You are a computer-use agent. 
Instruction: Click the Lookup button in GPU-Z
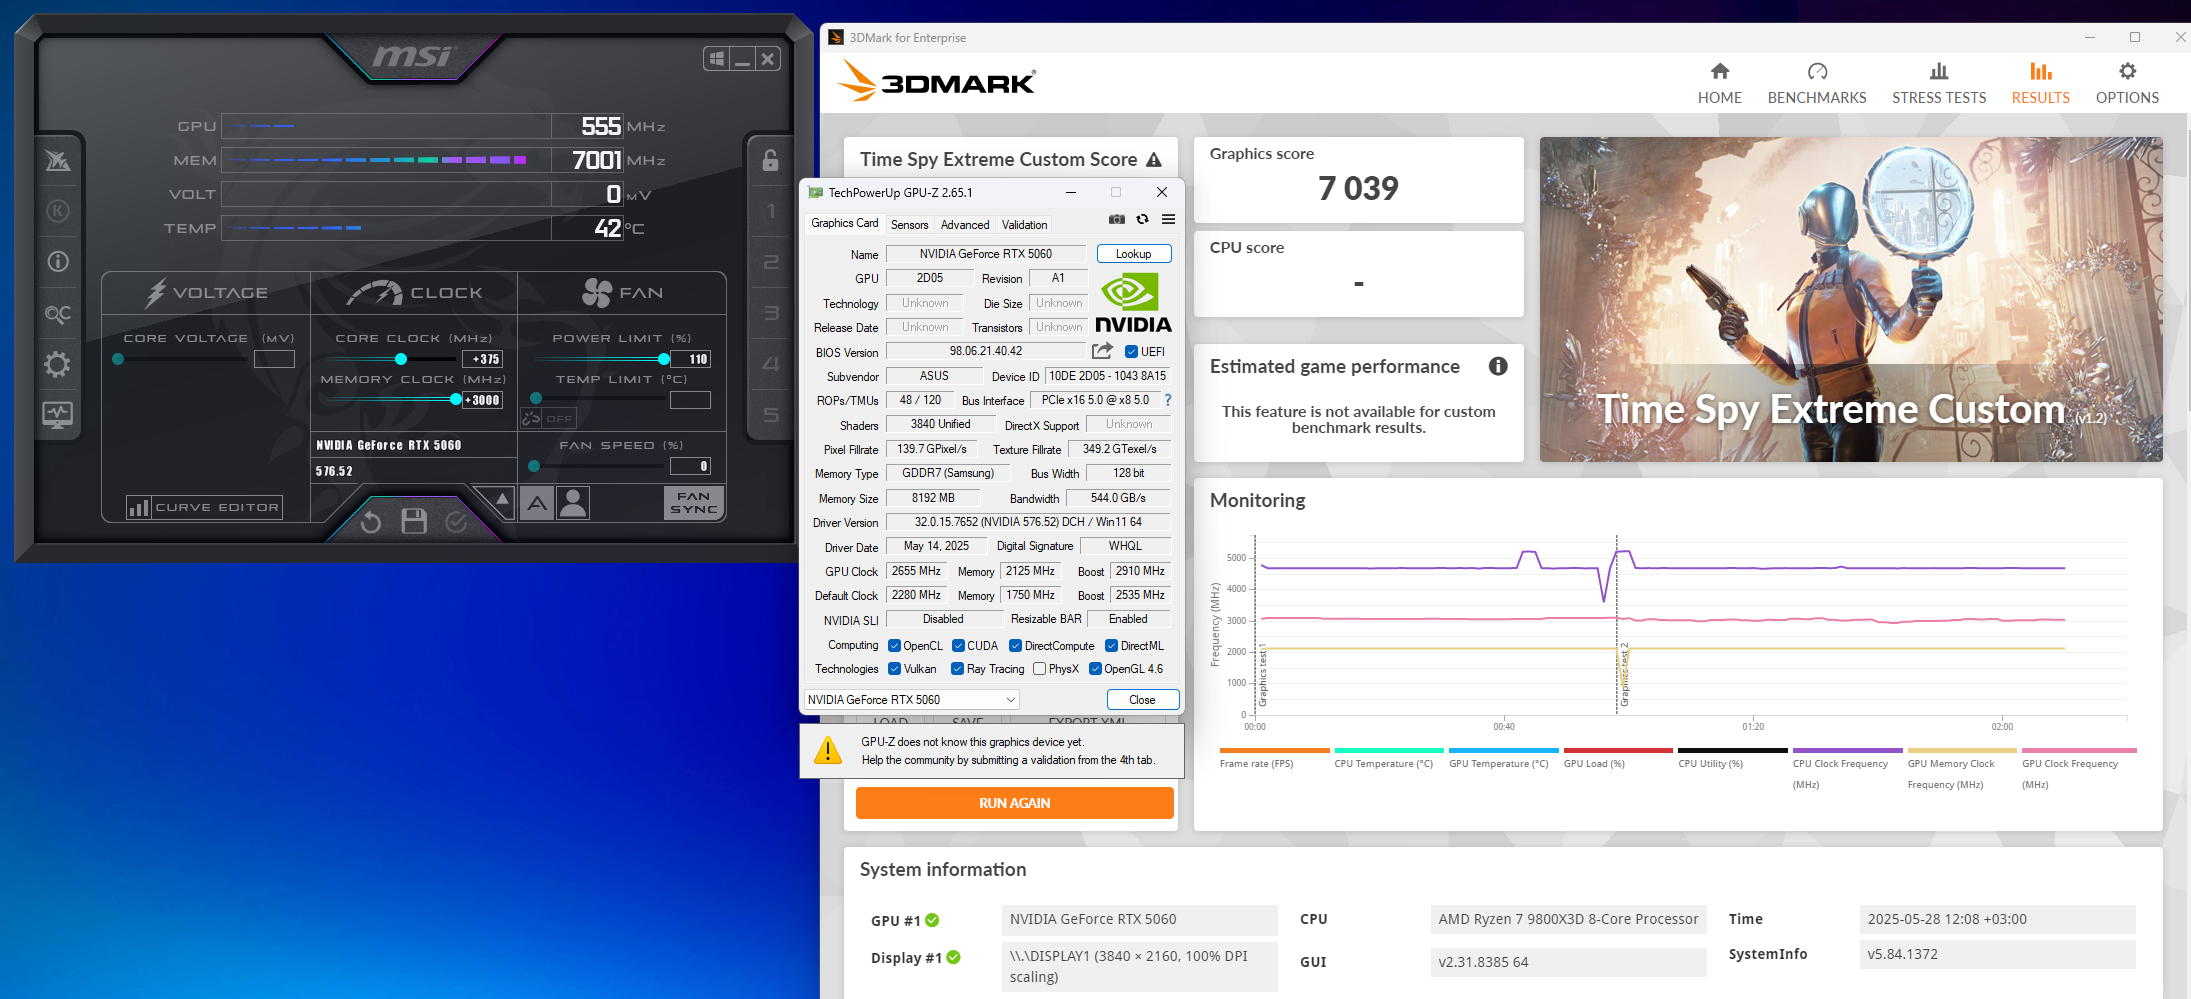tap(1134, 254)
